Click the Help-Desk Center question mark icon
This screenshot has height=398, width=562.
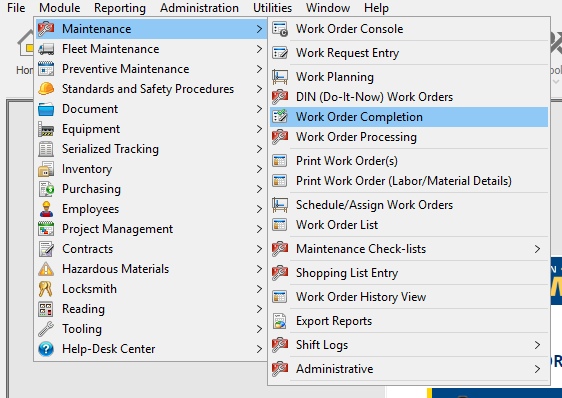pyautogui.click(x=46, y=349)
